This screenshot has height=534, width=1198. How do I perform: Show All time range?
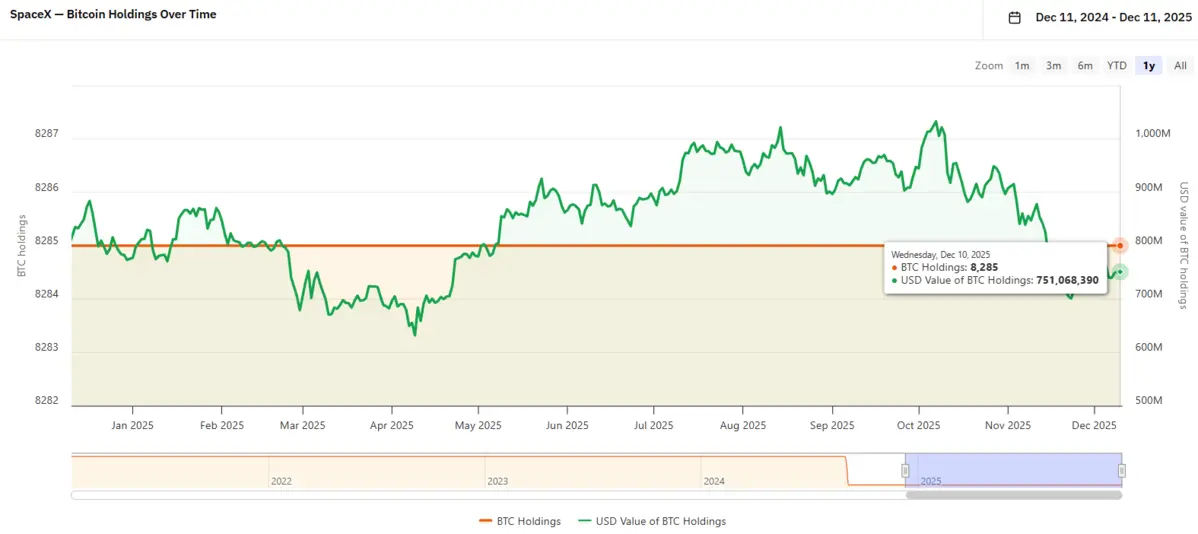(1180, 66)
